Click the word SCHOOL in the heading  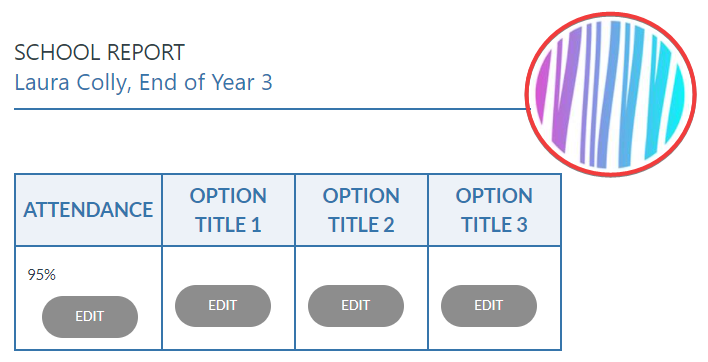tap(58, 52)
